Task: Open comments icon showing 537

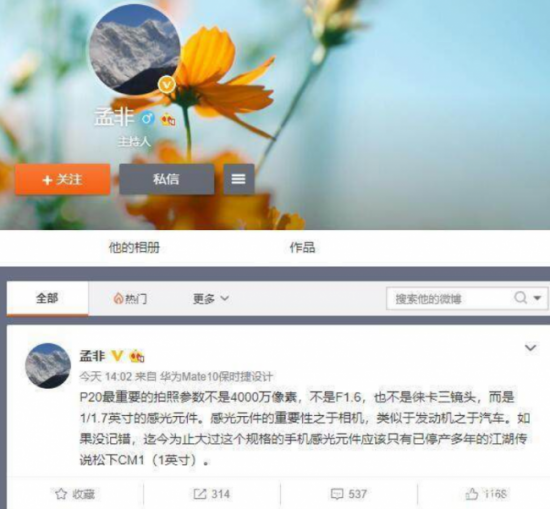Action: point(337,494)
